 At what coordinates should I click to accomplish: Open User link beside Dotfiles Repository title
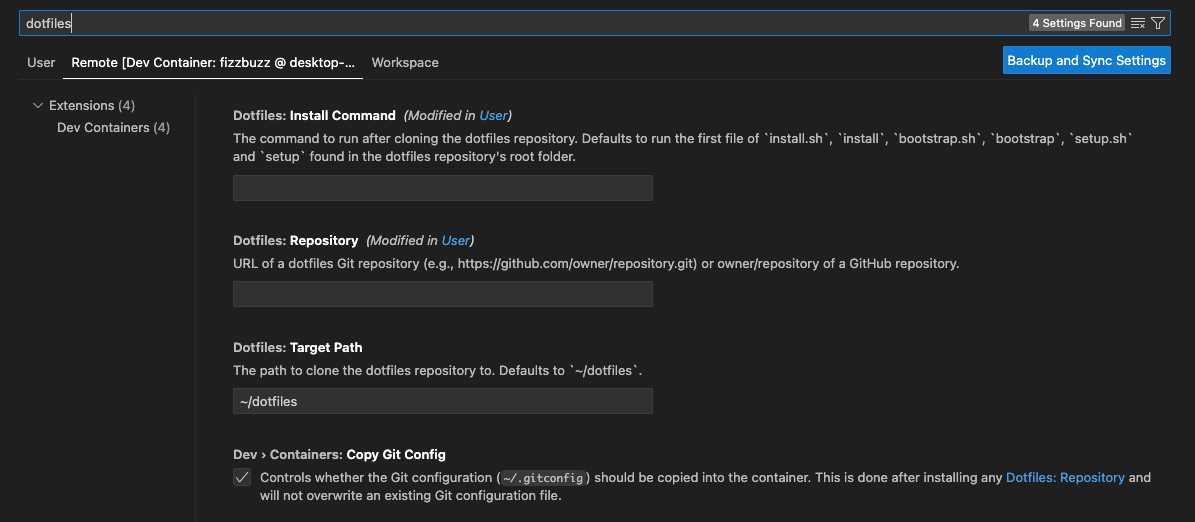pos(456,240)
